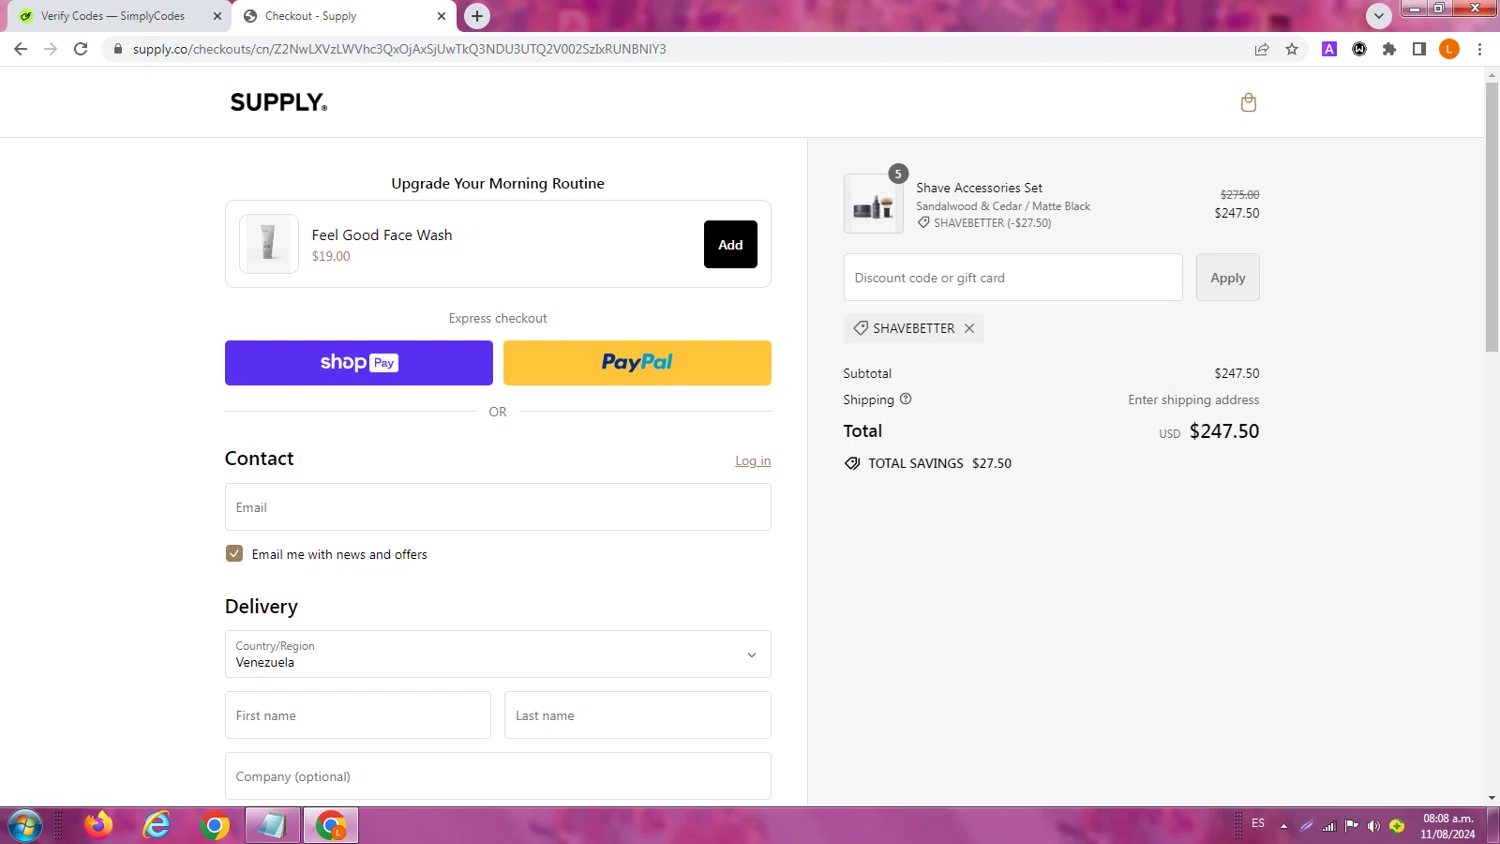The image size is (1500, 844).
Task: Click the Feel Good Face Wash thumbnail
Action: (x=268, y=244)
